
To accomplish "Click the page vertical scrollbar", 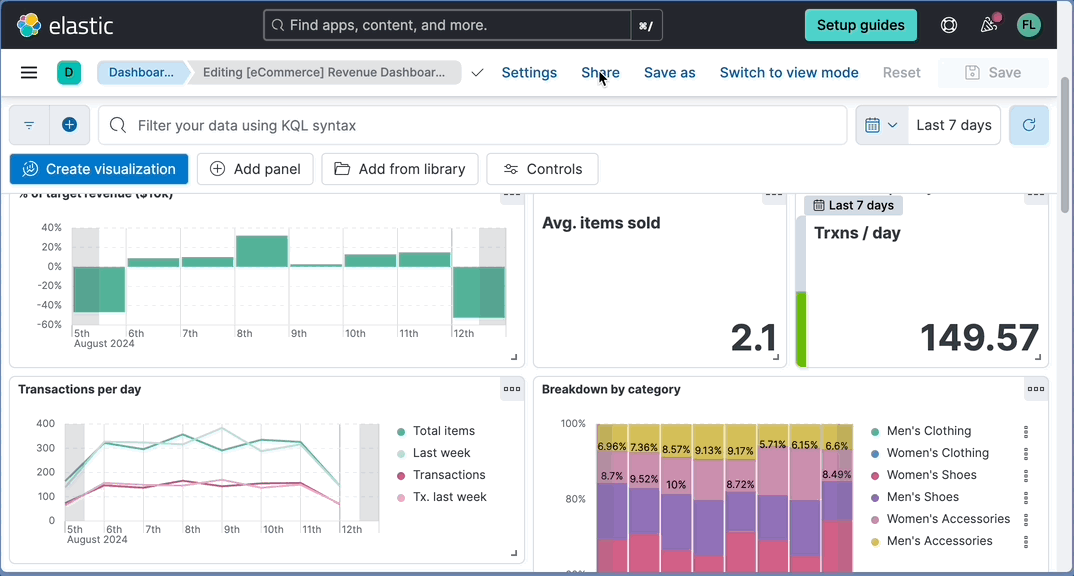I will pyautogui.click(x=1064, y=145).
